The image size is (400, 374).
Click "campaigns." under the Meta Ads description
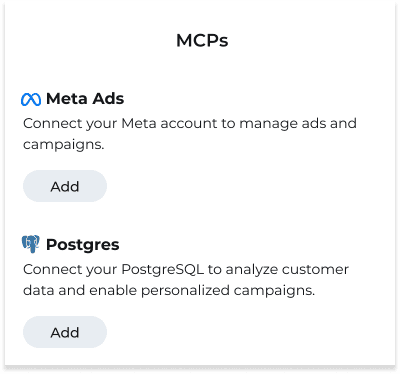click(63, 145)
